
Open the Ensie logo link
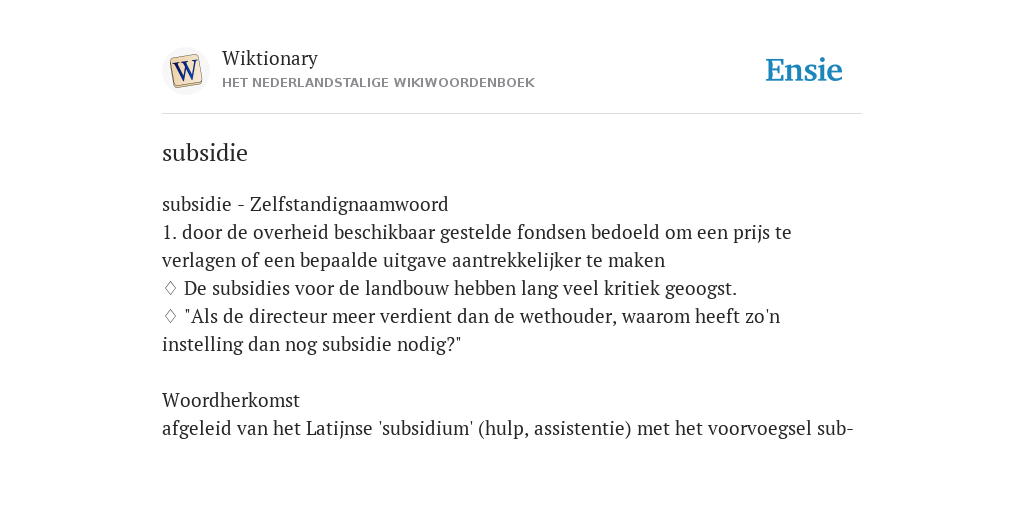(x=804, y=71)
